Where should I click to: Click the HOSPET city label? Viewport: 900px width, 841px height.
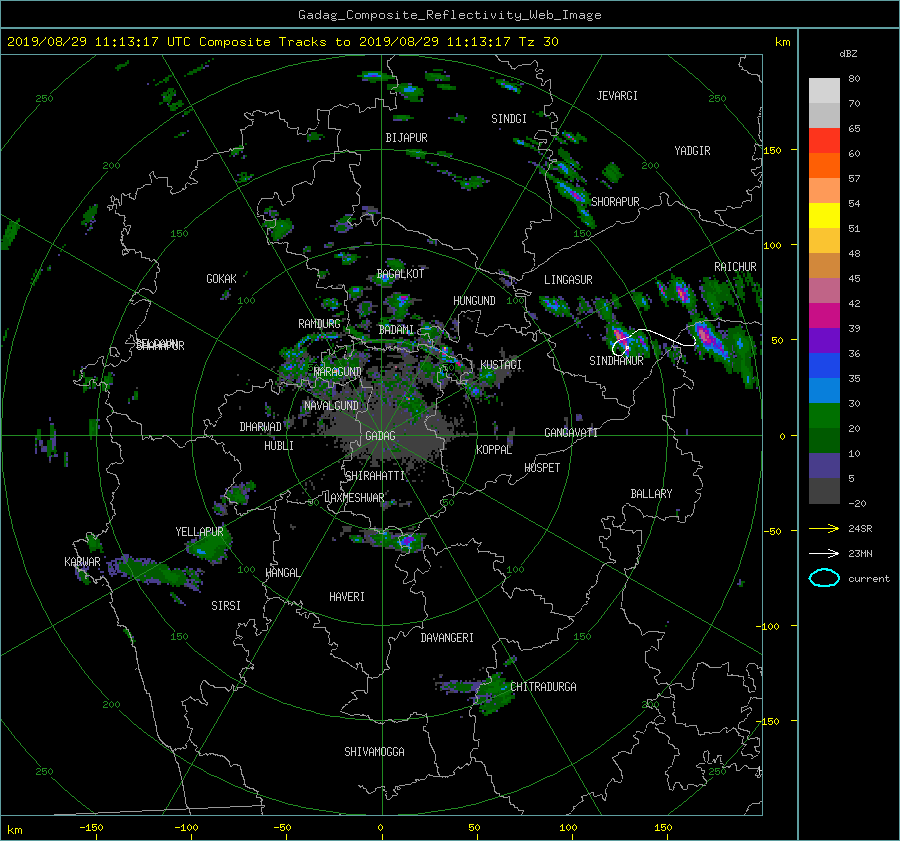(542, 468)
